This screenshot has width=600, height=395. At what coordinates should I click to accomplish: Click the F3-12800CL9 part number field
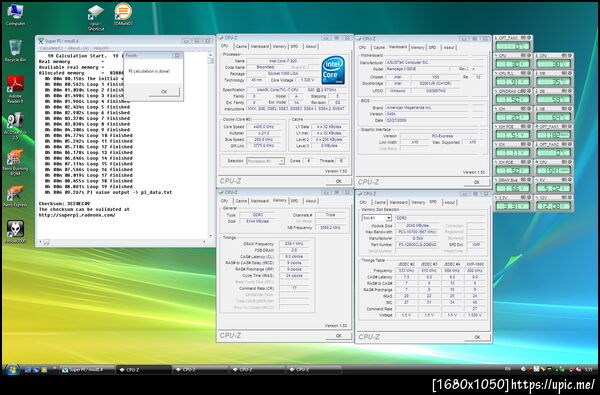[x=417, y=245]
